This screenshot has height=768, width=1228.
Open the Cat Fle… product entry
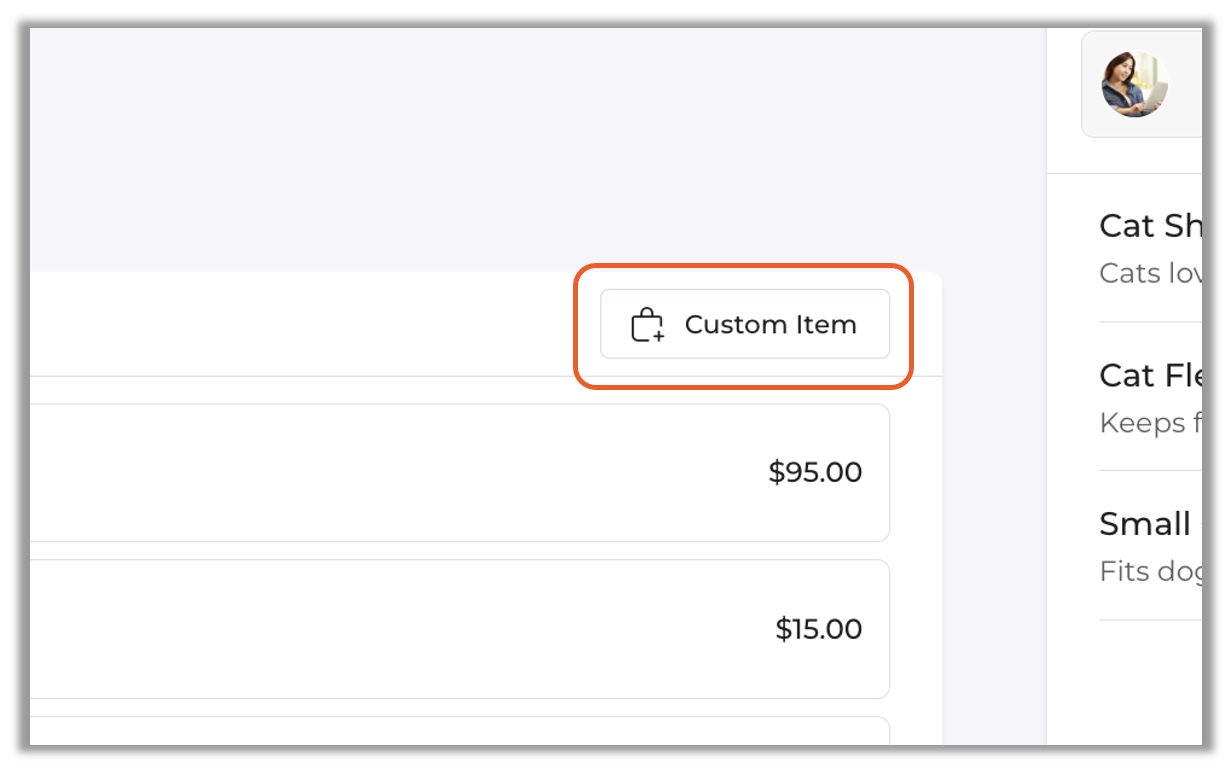click(1150, 376)
